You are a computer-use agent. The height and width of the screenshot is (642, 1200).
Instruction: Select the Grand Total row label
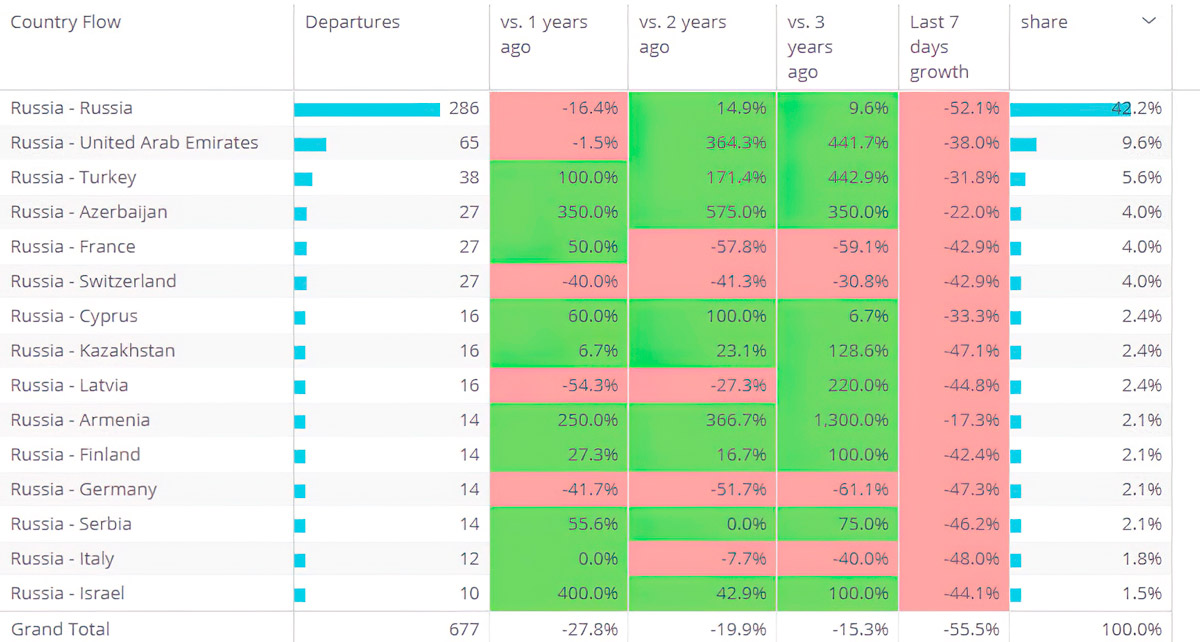(x=60, y=629)
